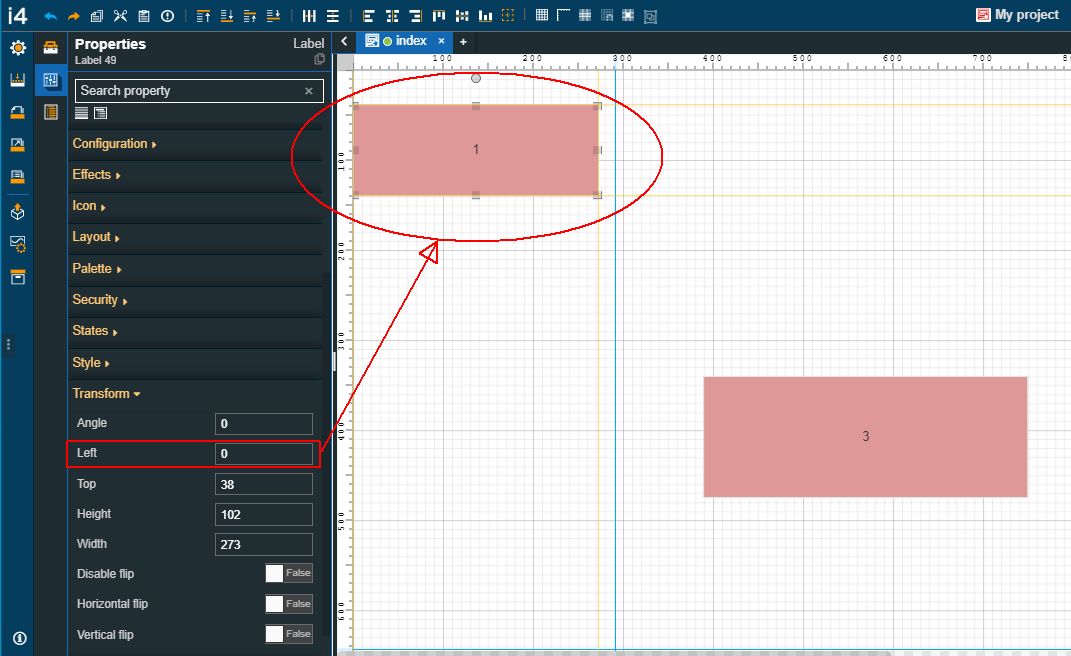Toggle the Disable flip switch
This screenshot has height=656, width=1071.
coord(289,573)
